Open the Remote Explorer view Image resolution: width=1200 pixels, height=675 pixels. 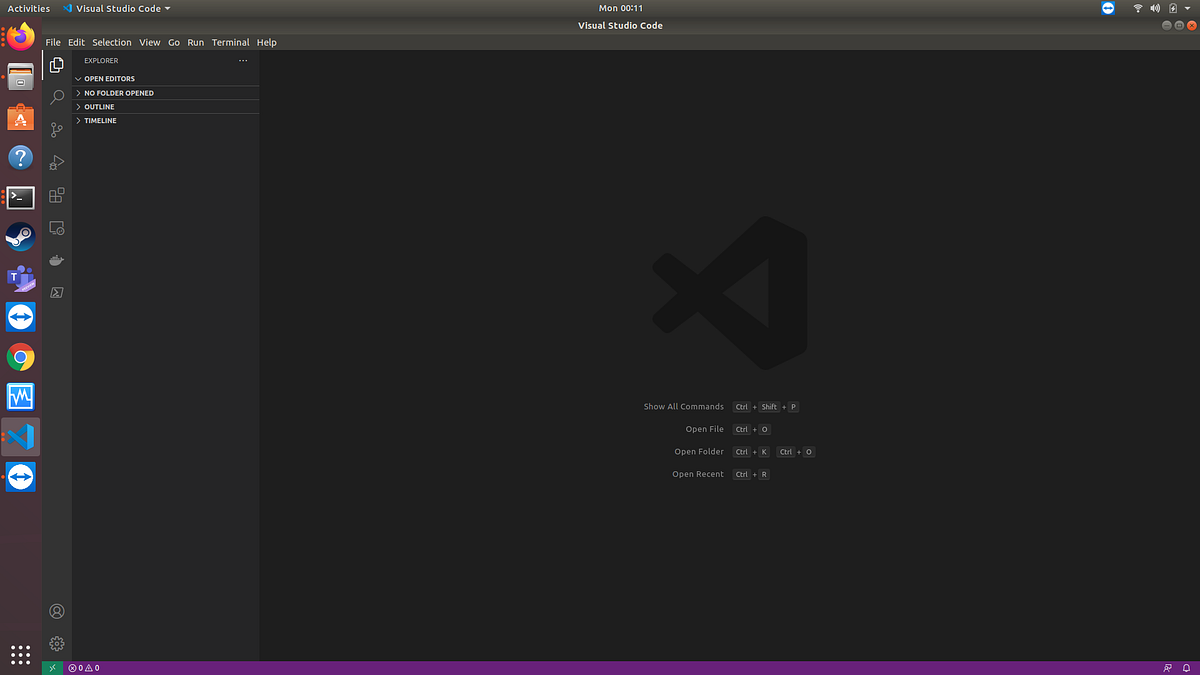pyautogui.click(x=56, y=228)
